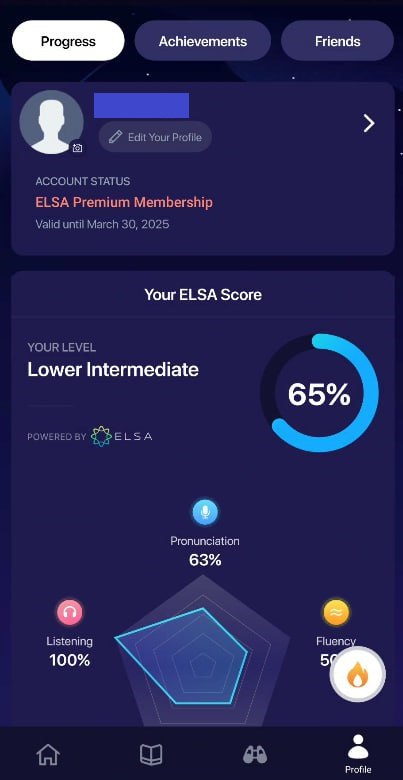Open the book lessons icon
403x780 pixels.
[151, 755]
